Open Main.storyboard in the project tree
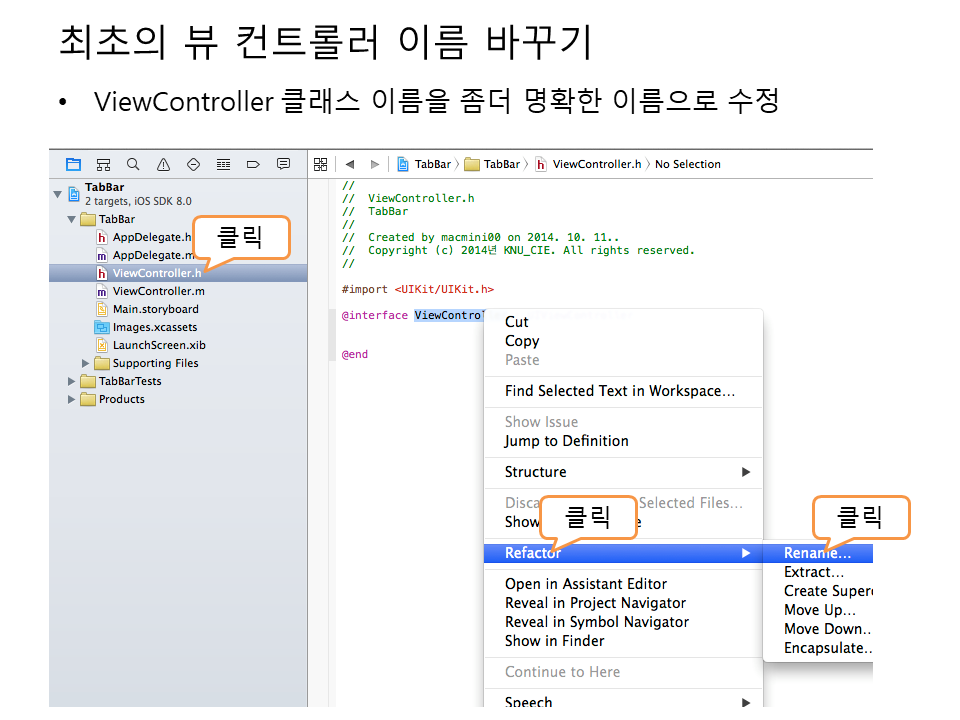The width and height of the screenshot is (960, 720). point(155,309)
